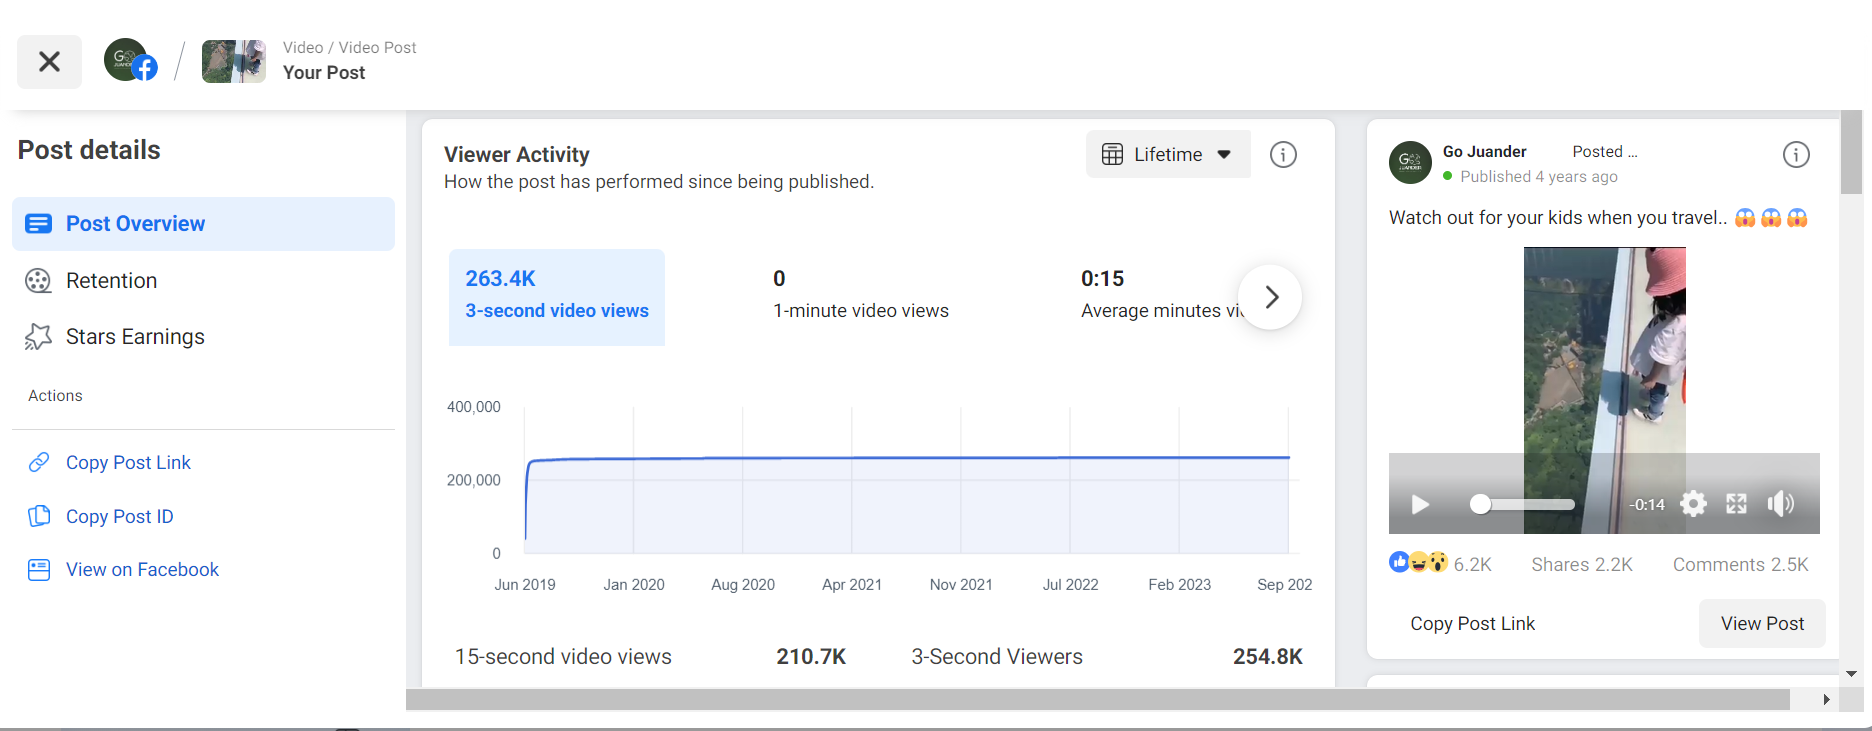View this post on Facebook

[x=142, y=570]
